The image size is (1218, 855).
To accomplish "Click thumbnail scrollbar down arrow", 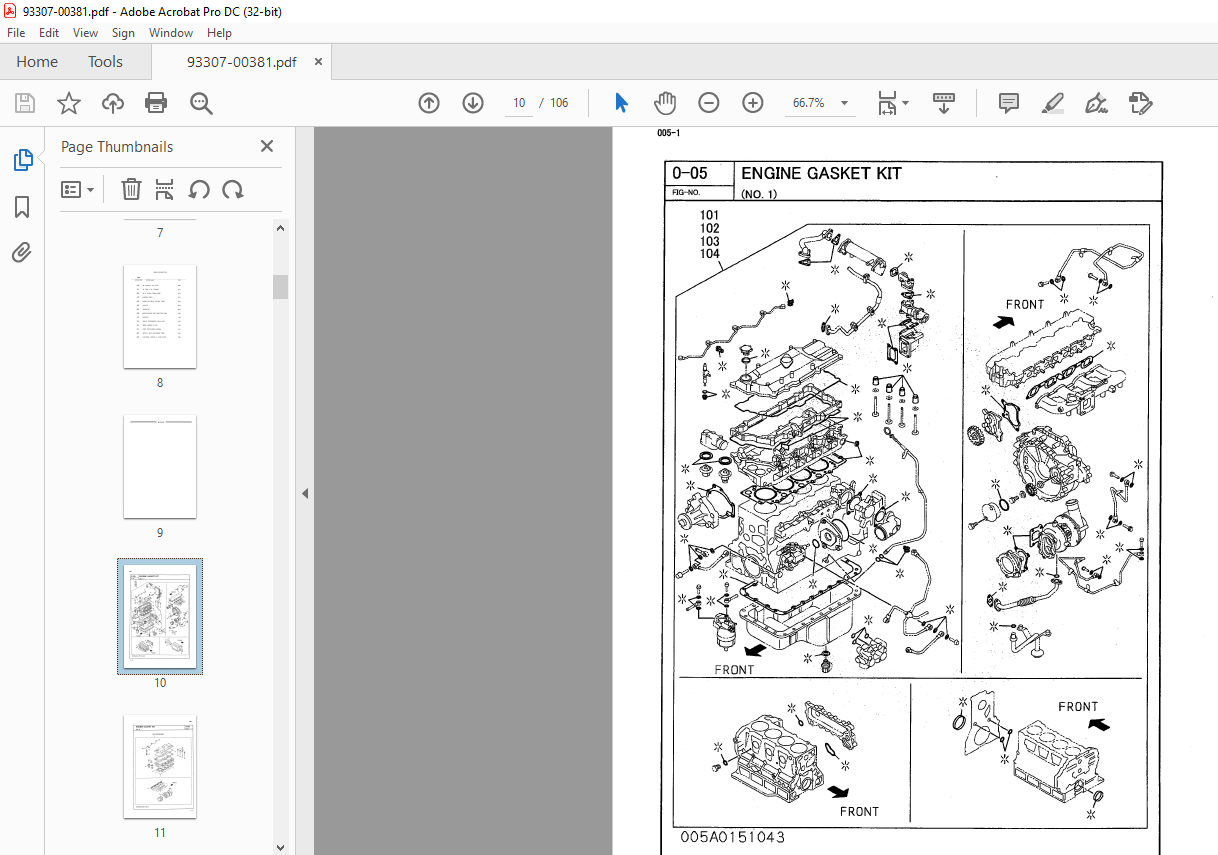I will click(280, 846).
